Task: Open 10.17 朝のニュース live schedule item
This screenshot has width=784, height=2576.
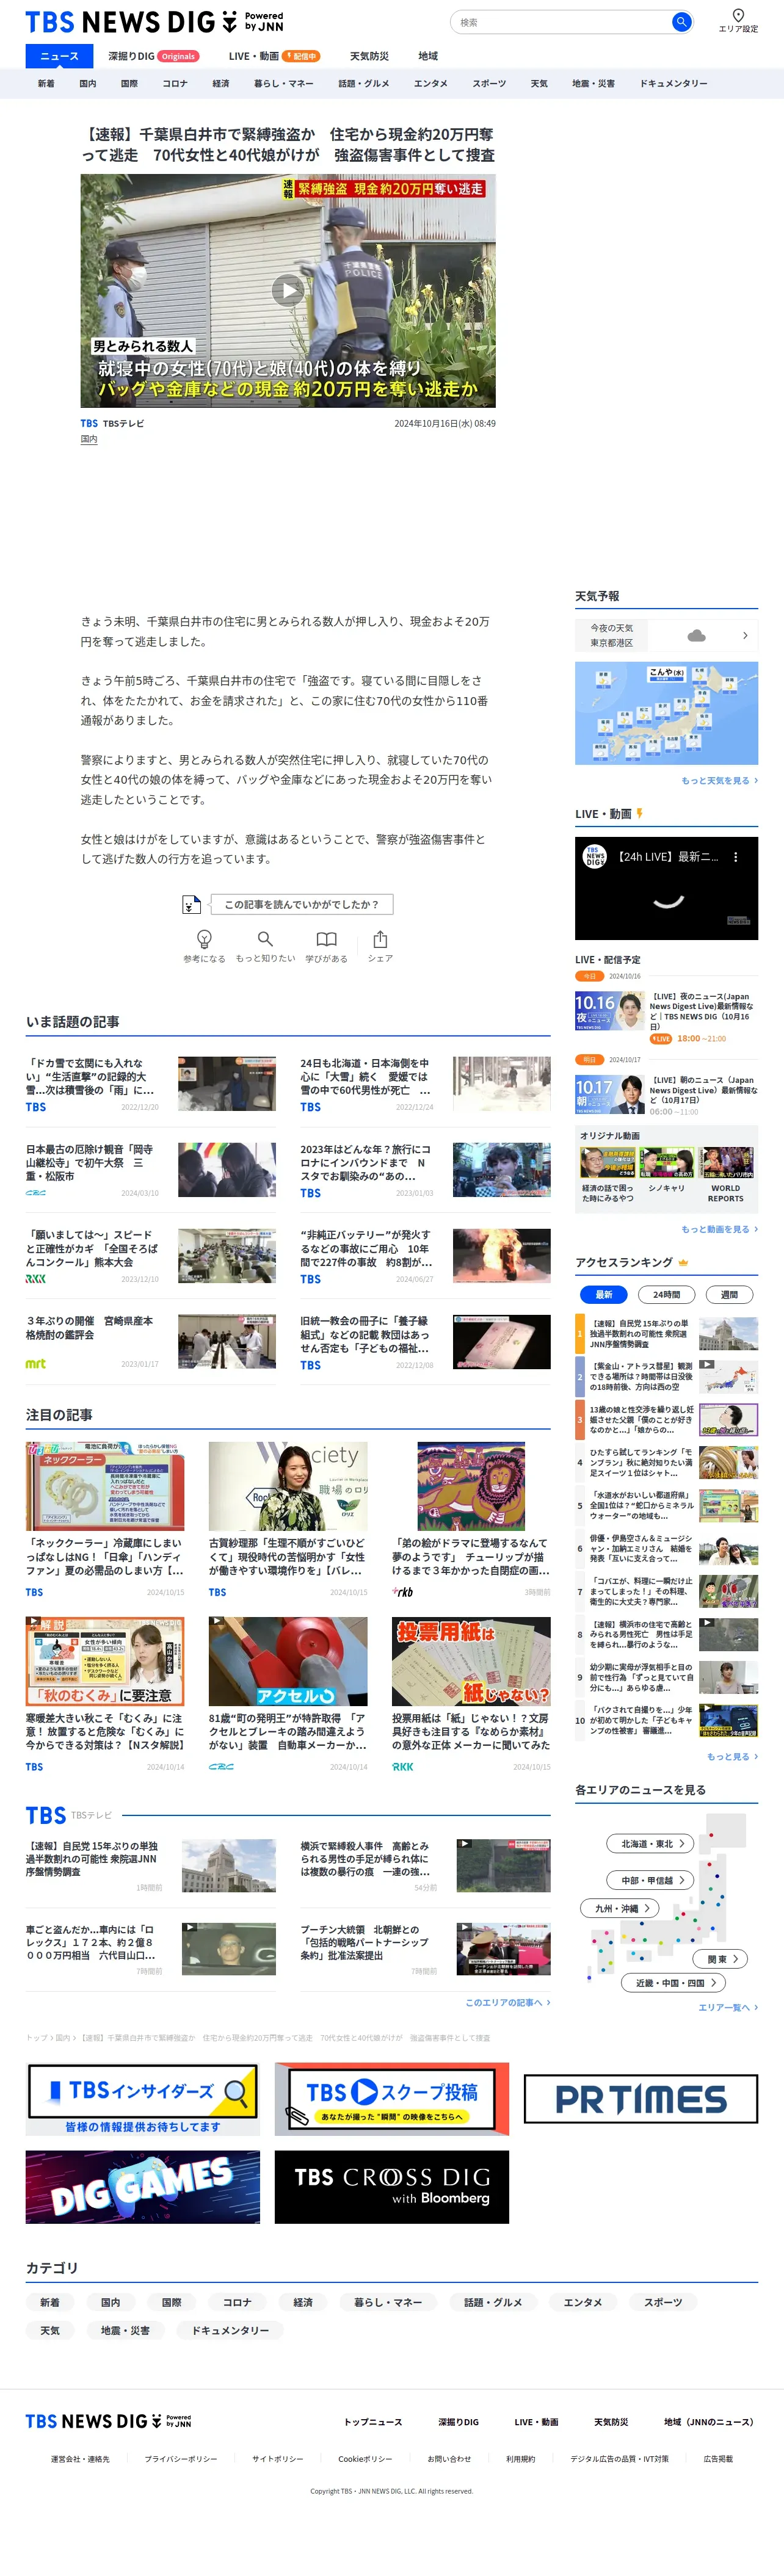Action: point(666,1095)
